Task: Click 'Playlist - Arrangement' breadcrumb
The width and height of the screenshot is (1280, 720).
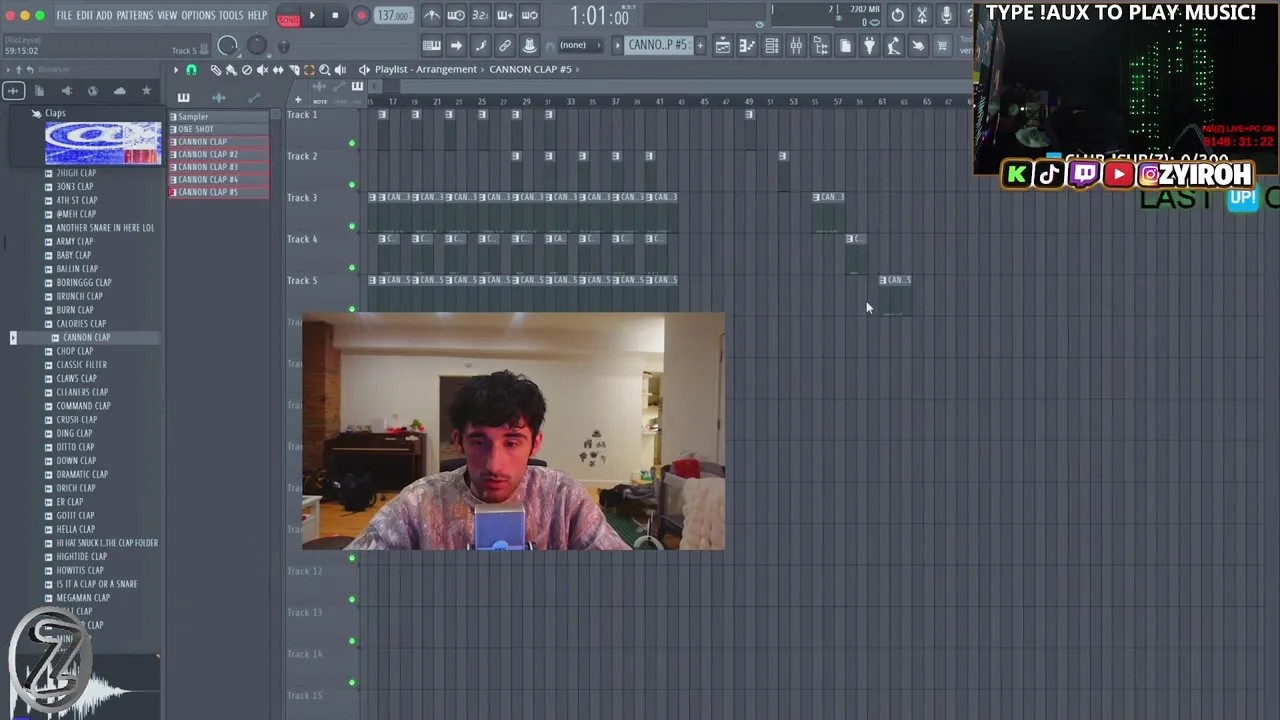Action: (x=425, y=69)
